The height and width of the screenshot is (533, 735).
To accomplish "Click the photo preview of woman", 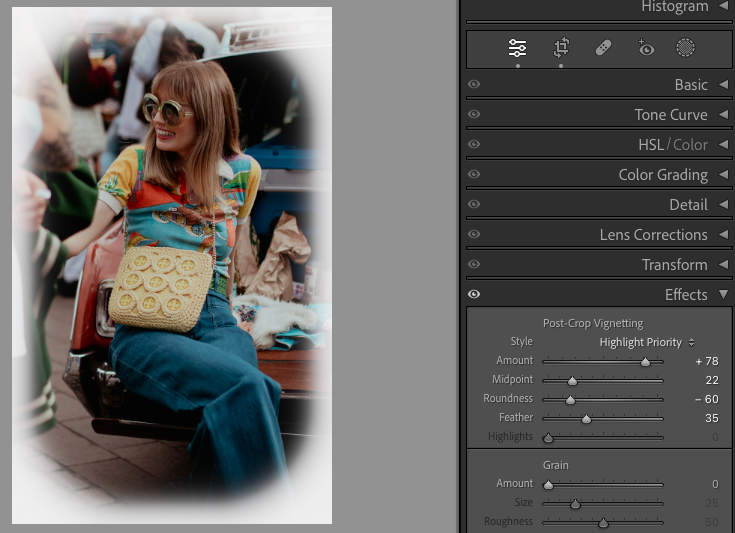I will 172,265.
